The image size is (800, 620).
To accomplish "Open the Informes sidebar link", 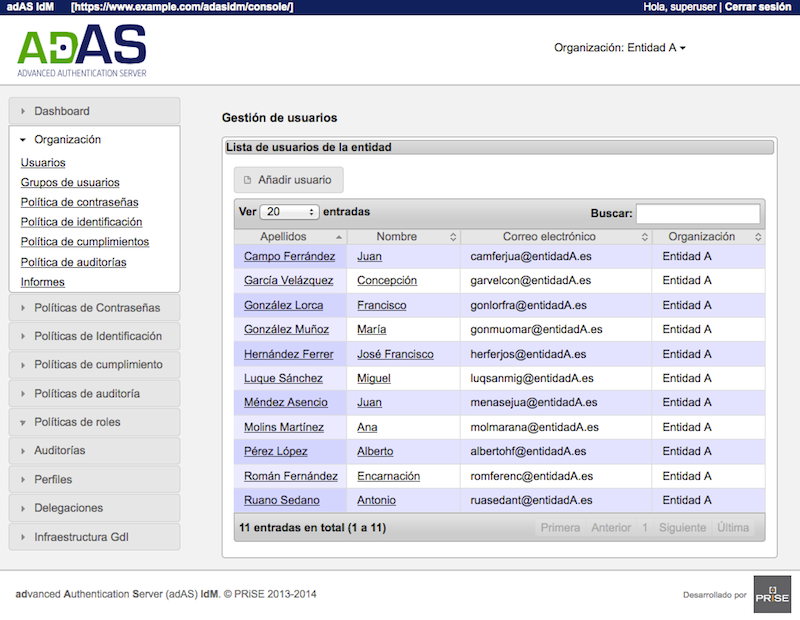I will (42, 282).
